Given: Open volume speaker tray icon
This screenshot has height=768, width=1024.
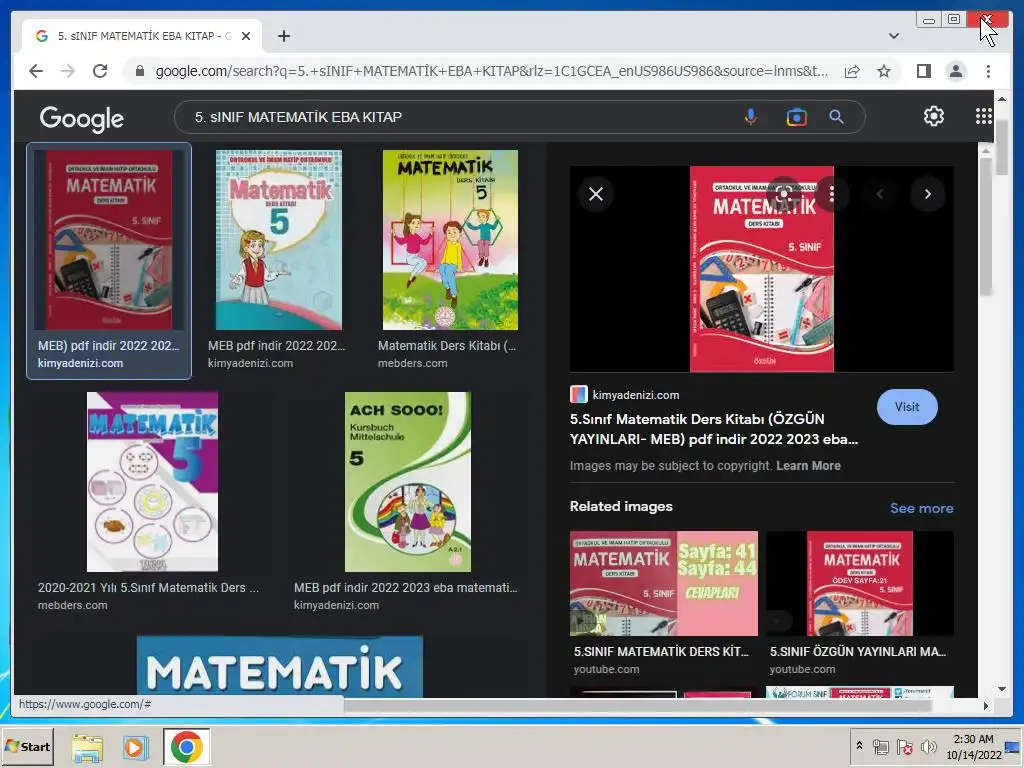Looking at the screenshot, I should tap(928, 746).
